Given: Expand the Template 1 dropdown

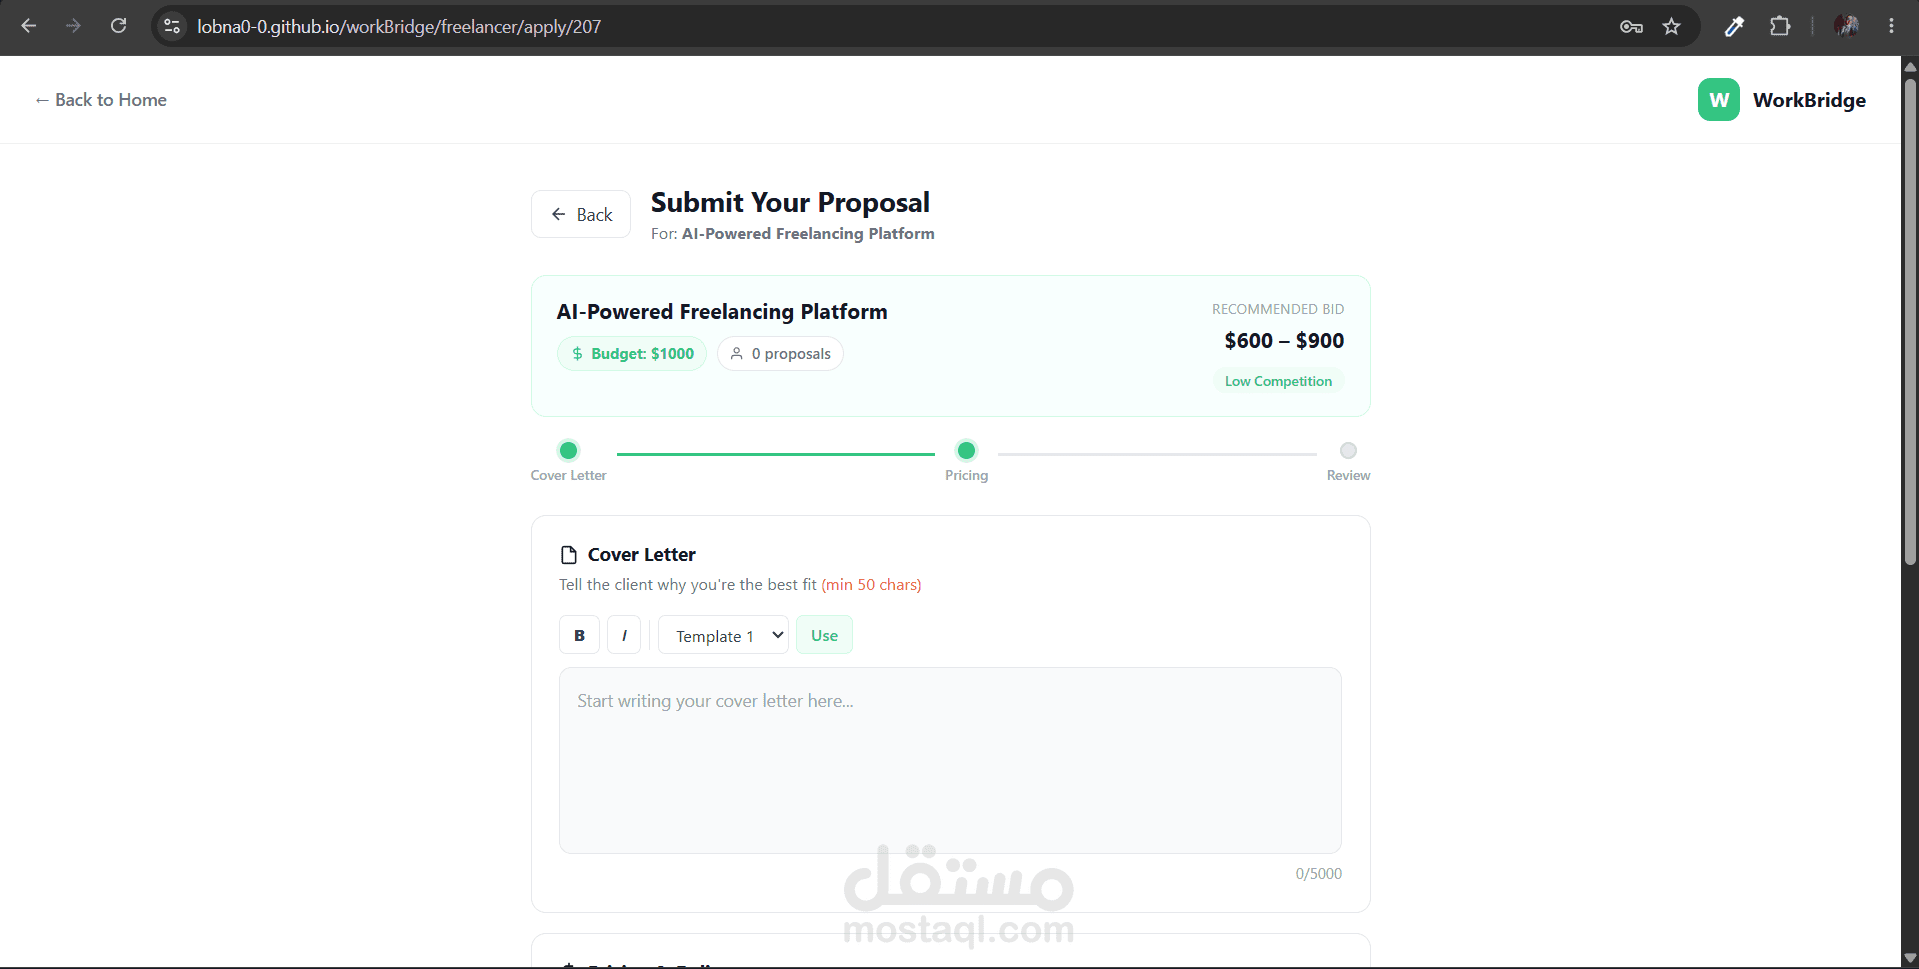Looking at the screenshot, I should point(723,635).
